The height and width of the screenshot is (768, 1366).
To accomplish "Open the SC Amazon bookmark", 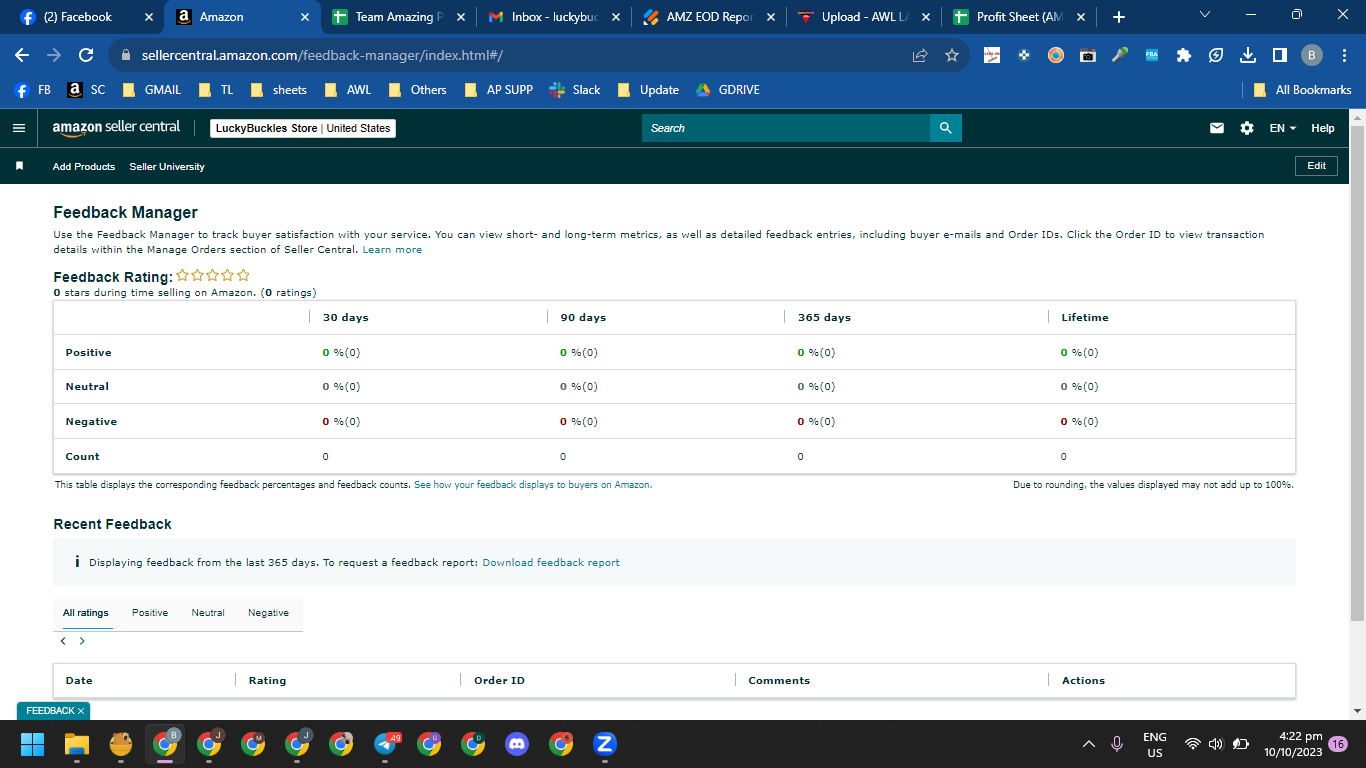I will tap(86, 90).
